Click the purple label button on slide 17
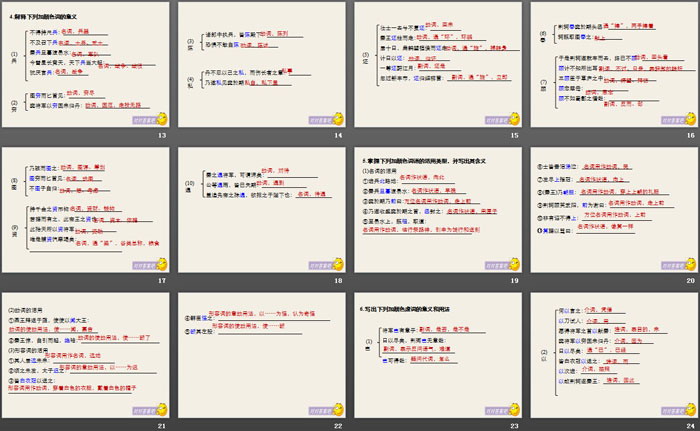 (144, 266)
